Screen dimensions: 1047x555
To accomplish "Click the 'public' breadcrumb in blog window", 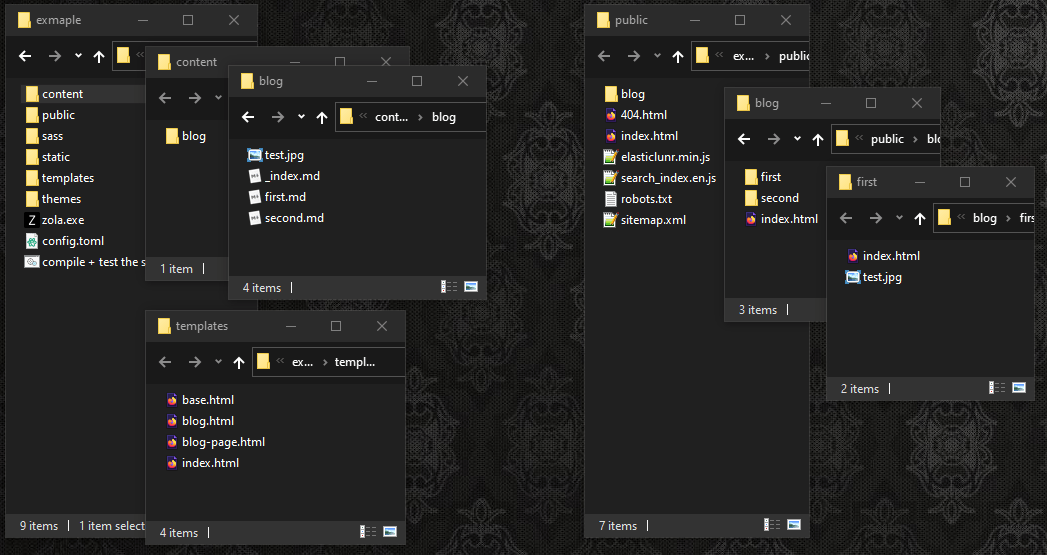I will pyautogui.click(x=886, y=139).
